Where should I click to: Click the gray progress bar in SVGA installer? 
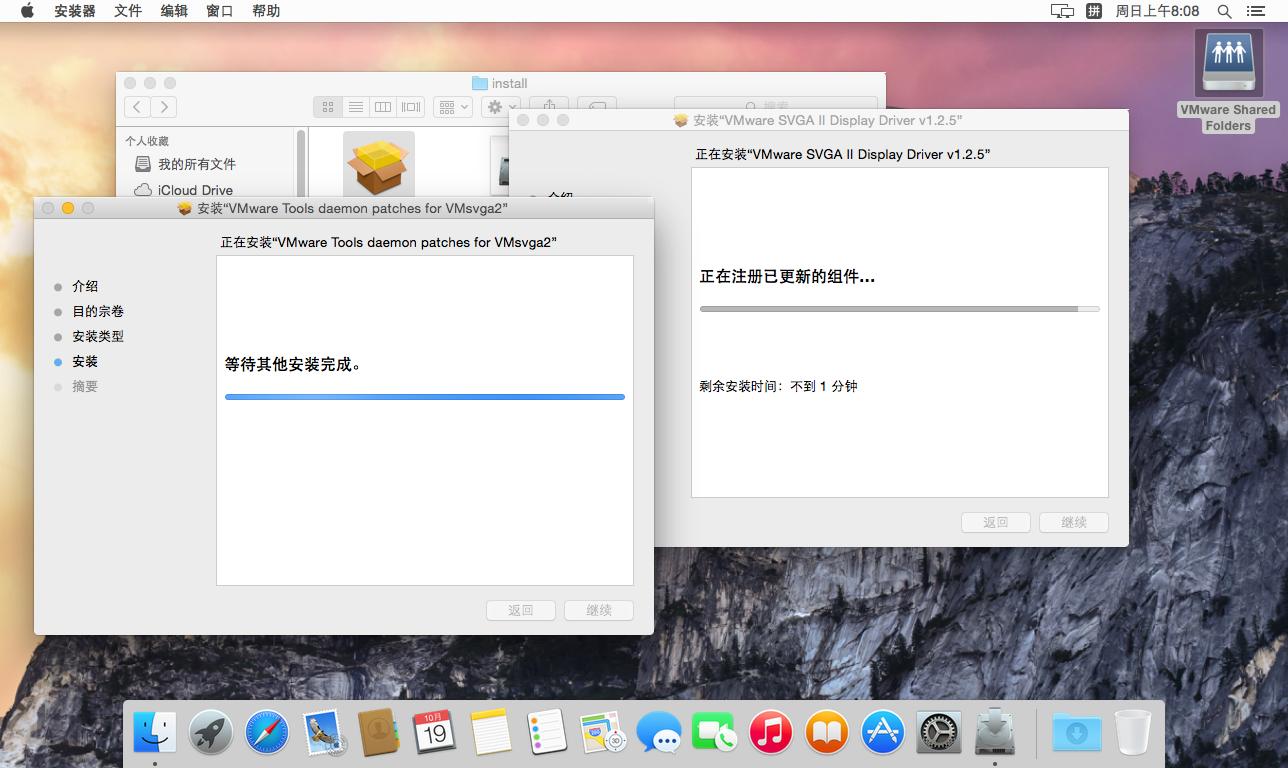point(900,309)
